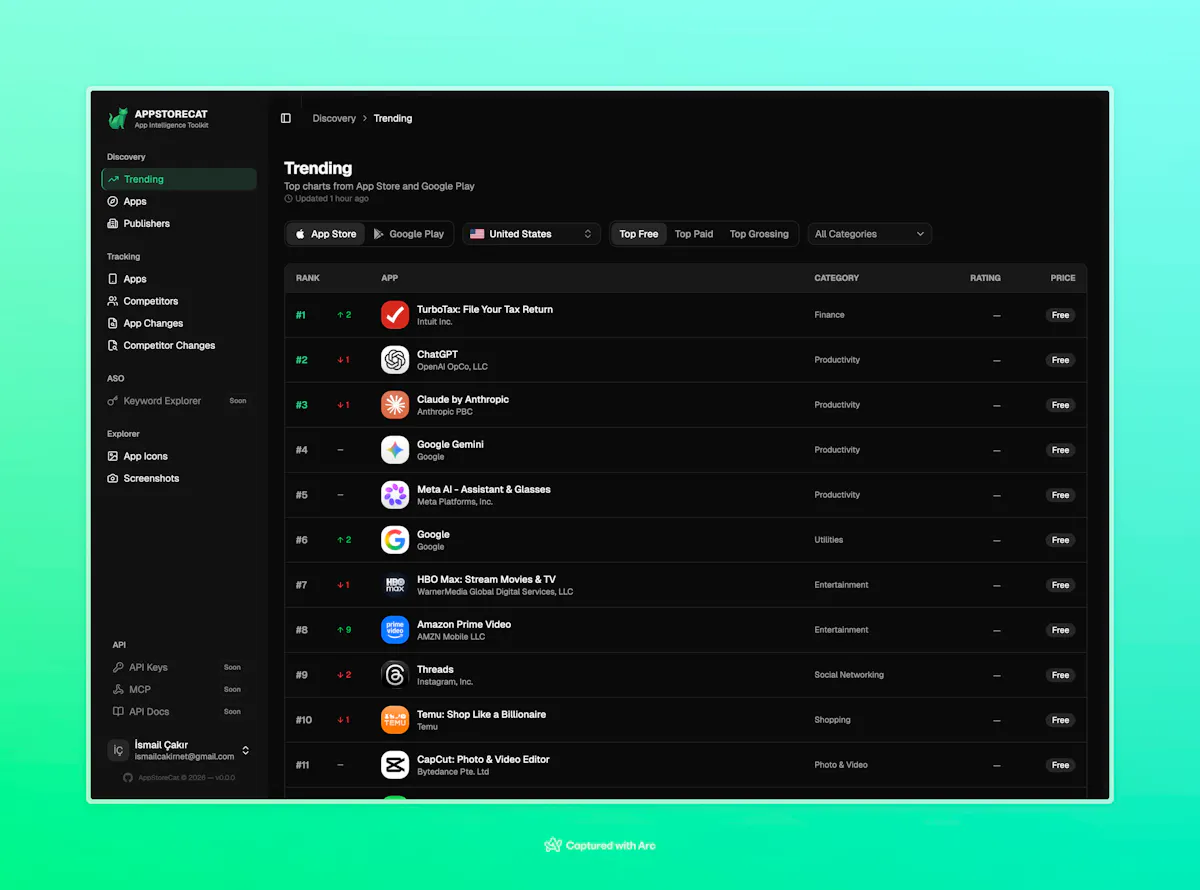Viewport: 1200px width, 890px height.
Task: Open Competitor Changes in sidebar
Action: click(x=179, y=345)
